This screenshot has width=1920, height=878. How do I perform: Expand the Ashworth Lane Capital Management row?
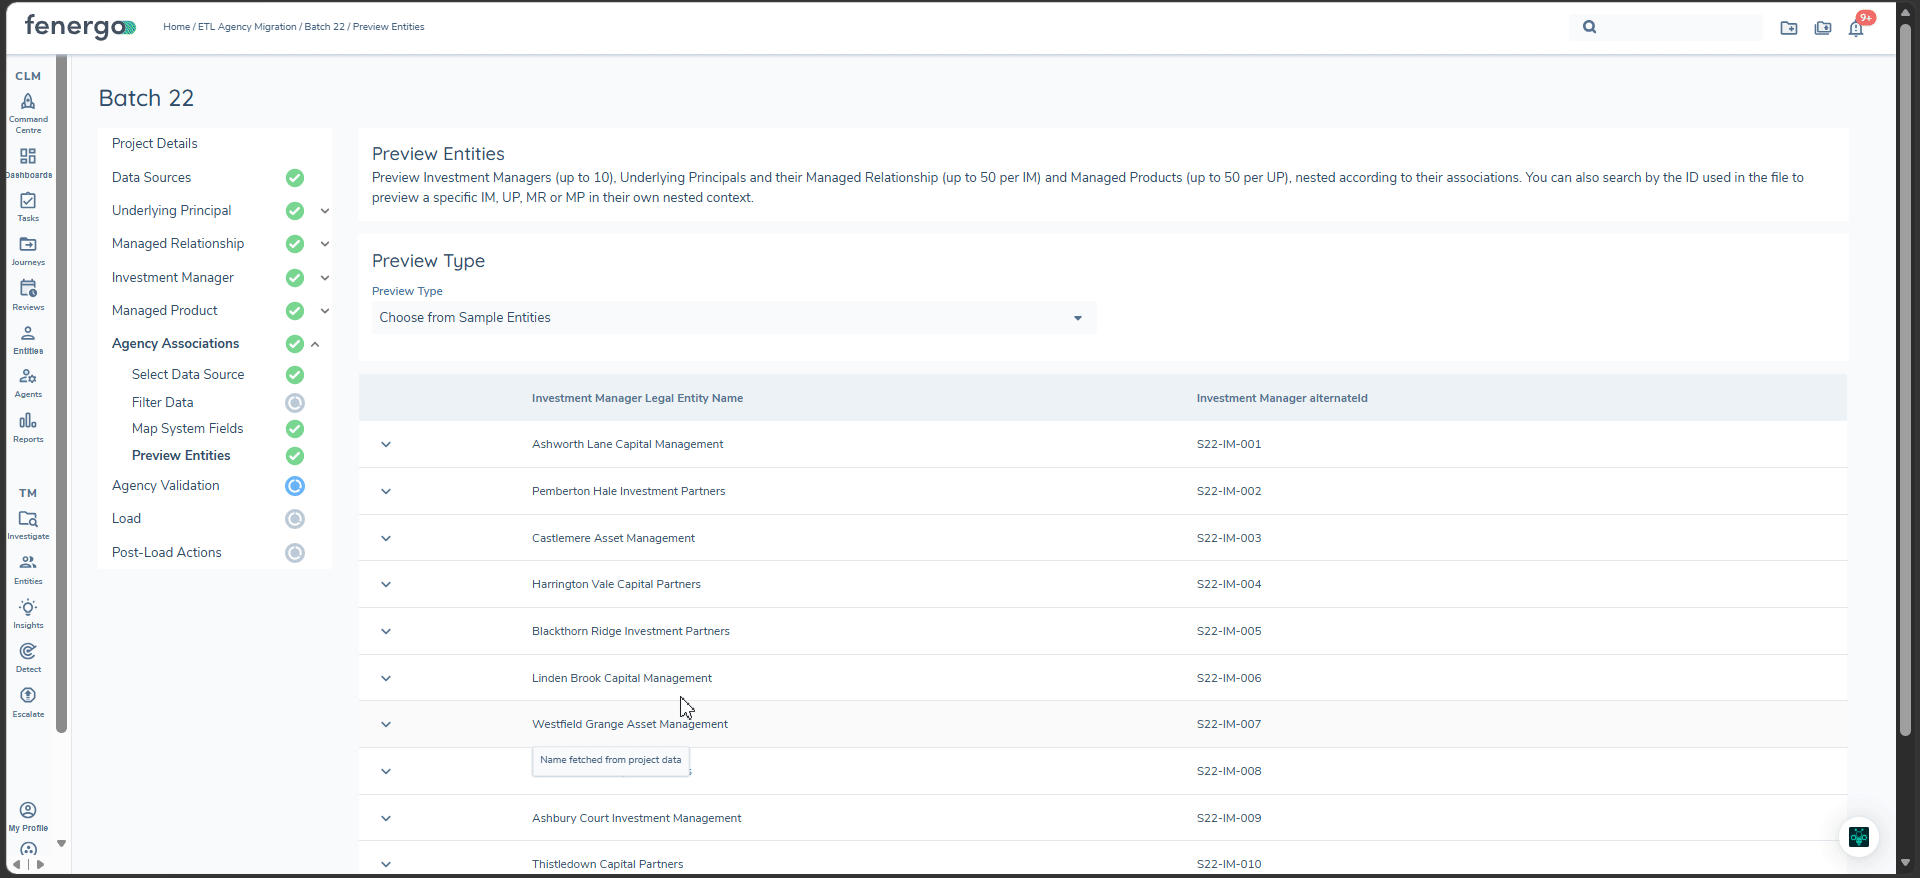pyautogui.click(x=386, y=445)
